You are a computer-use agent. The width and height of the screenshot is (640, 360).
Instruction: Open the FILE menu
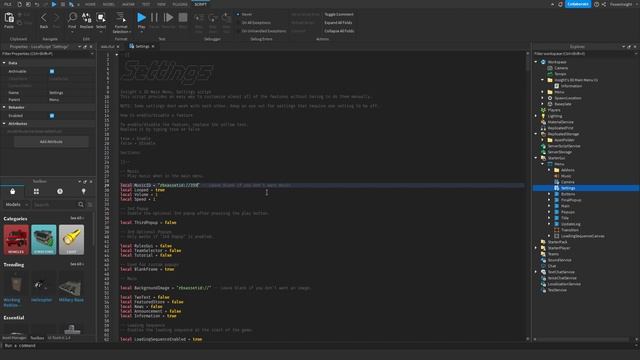(7, 4)
